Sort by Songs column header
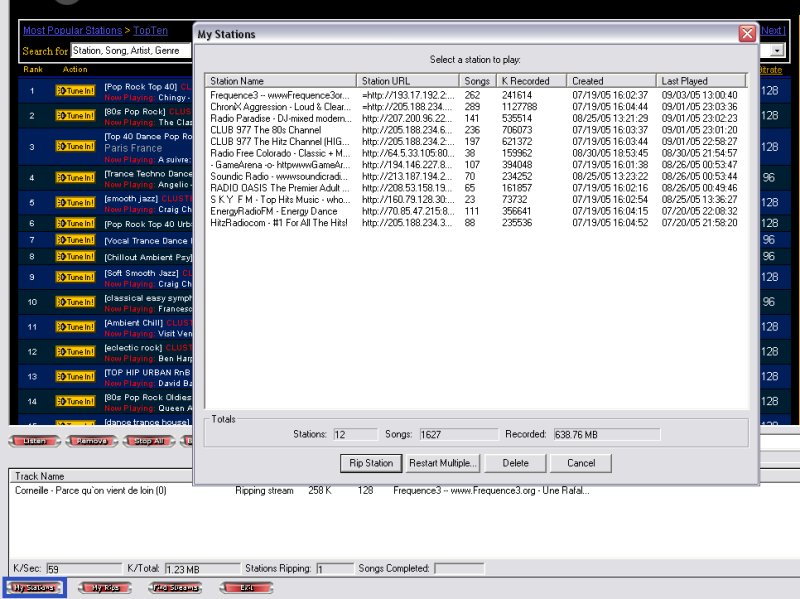 pos(478,81)
